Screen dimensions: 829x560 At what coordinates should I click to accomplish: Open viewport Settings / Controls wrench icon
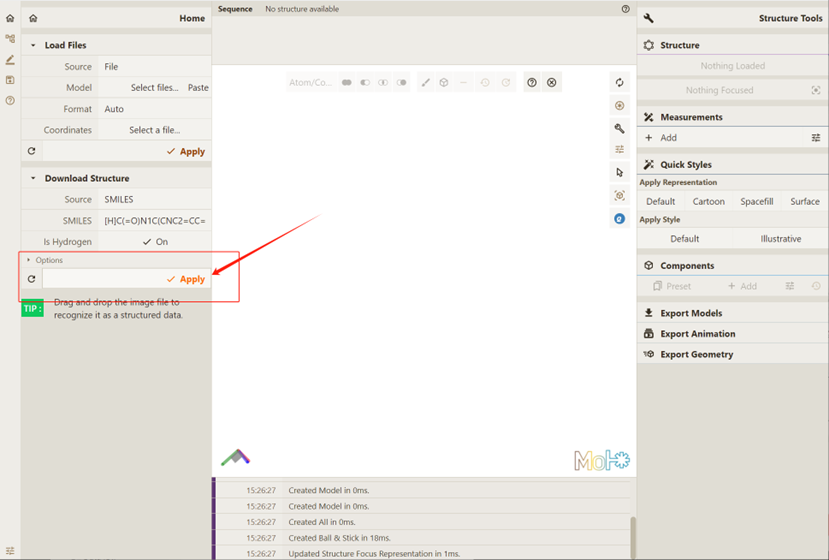(620, 128)
